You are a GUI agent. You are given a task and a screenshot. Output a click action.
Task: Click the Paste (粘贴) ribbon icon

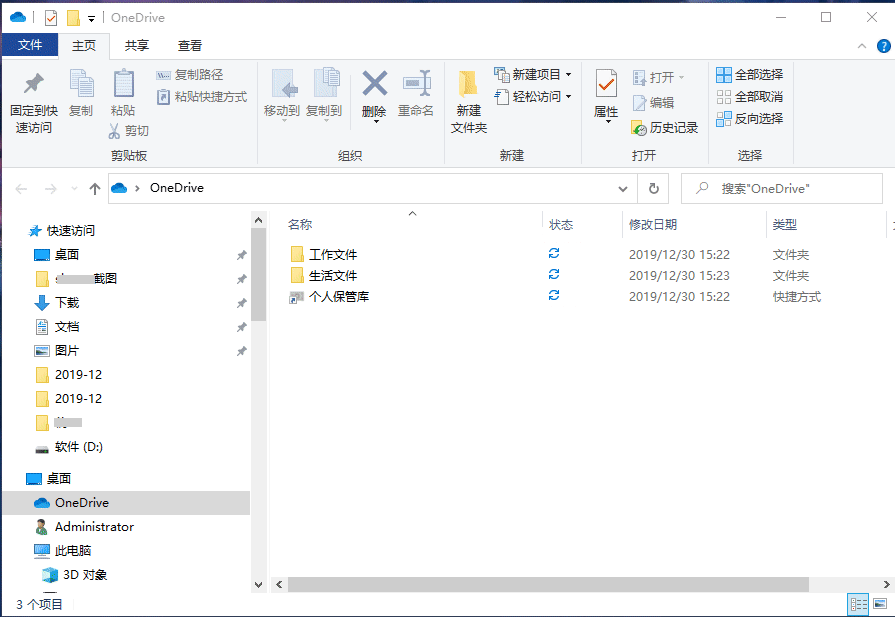click(x=123, y=83)
